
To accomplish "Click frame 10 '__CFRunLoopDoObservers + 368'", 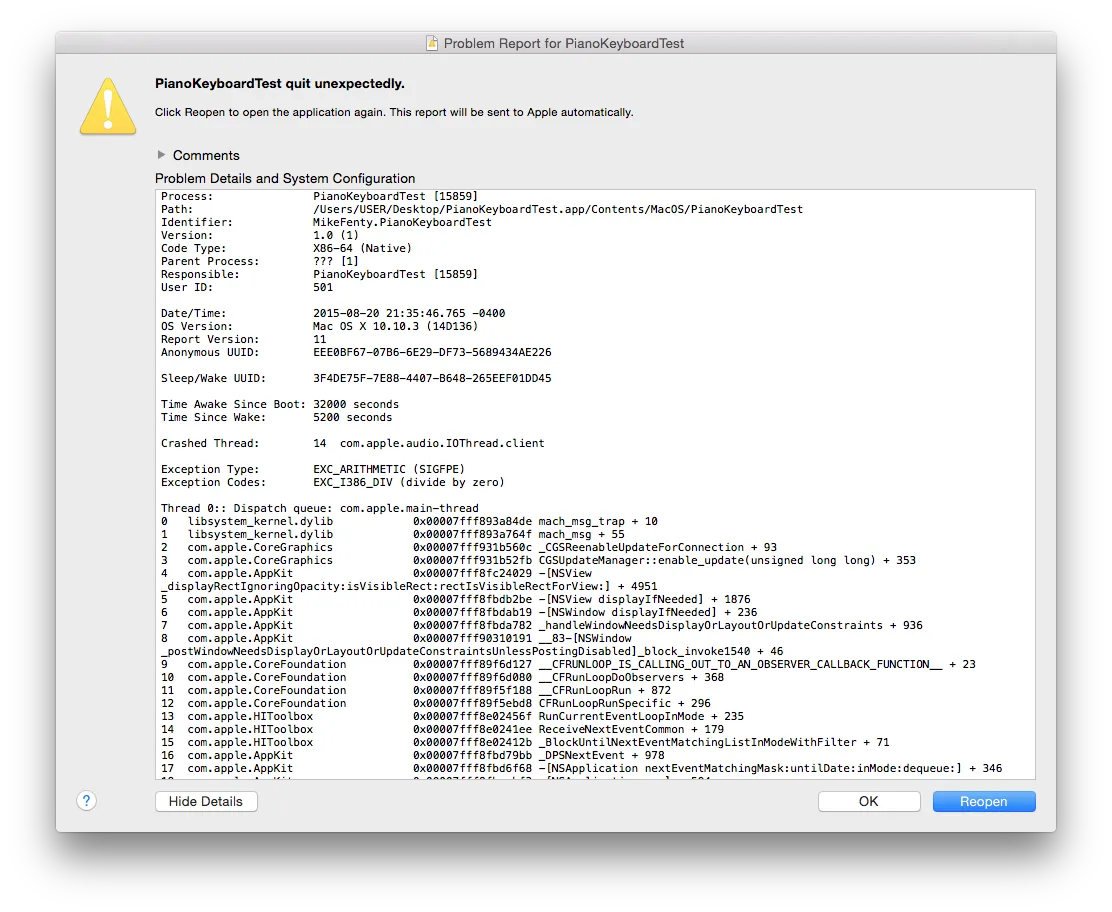I will click(631, 677).
